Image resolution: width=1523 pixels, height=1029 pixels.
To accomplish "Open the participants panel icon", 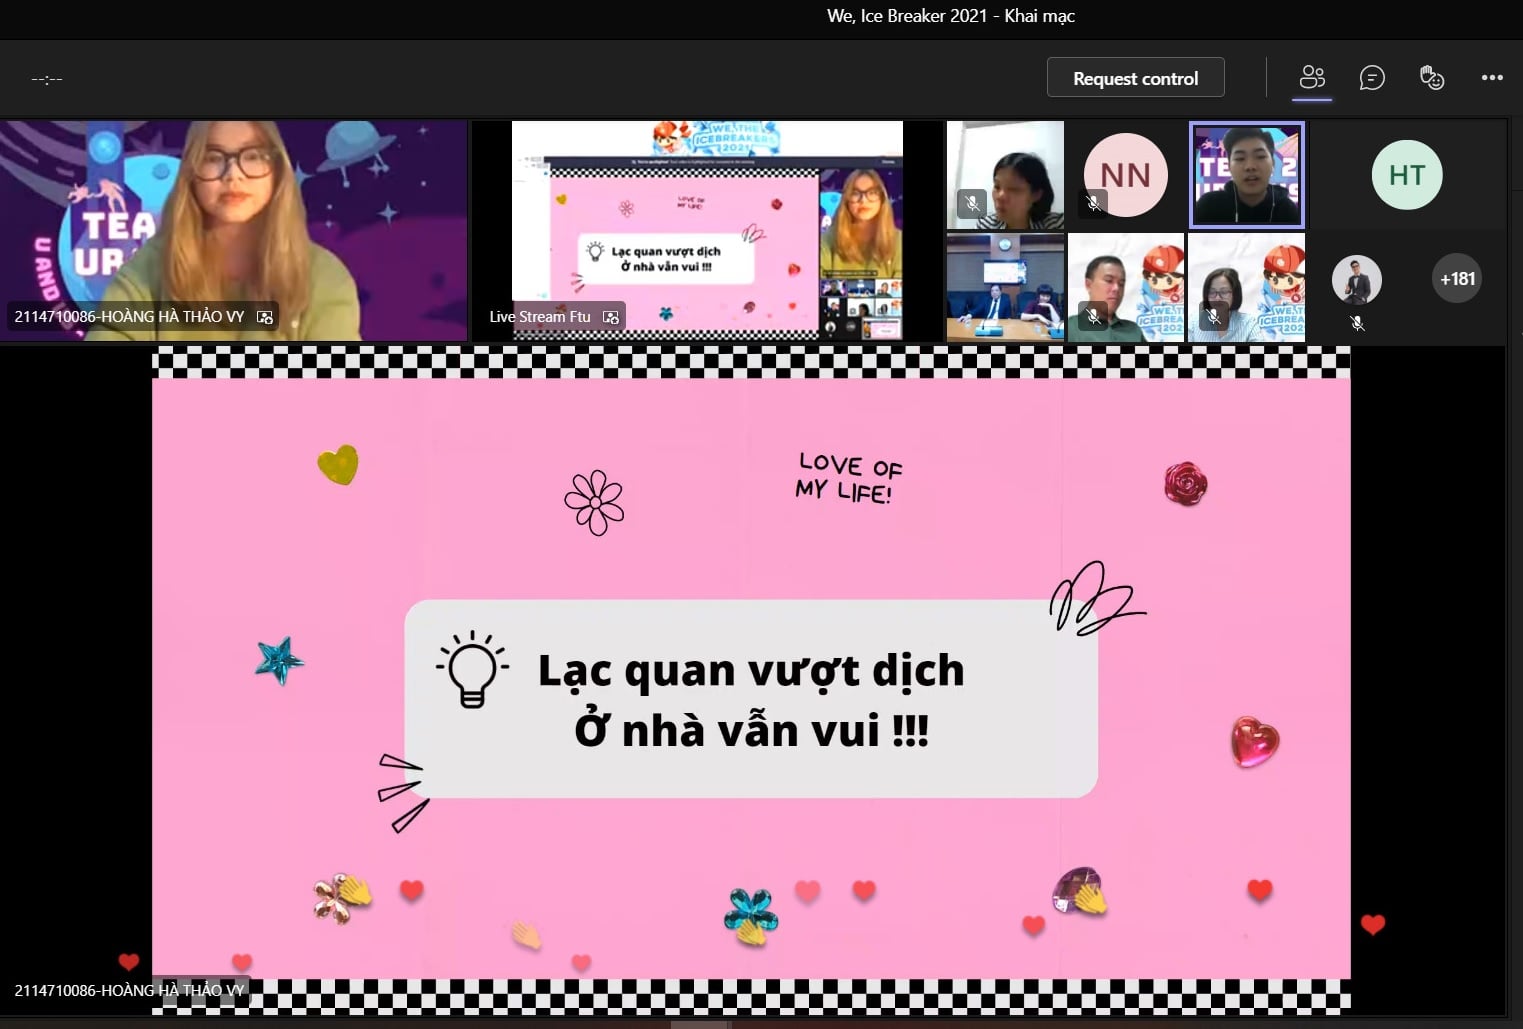I will (1312, 77).
